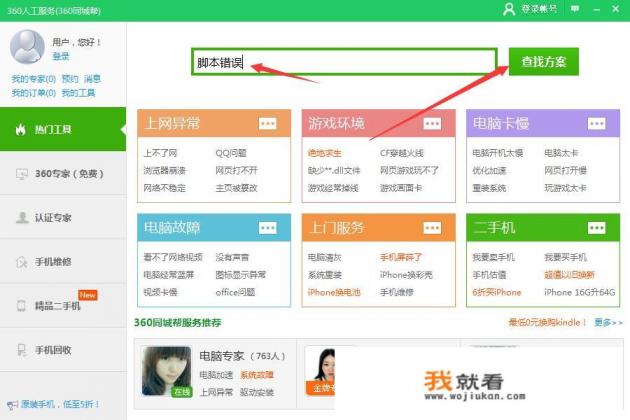Select 看不了网络视频 entry
Viewport: 630px width, 420px height.
[x=173, y=257]
